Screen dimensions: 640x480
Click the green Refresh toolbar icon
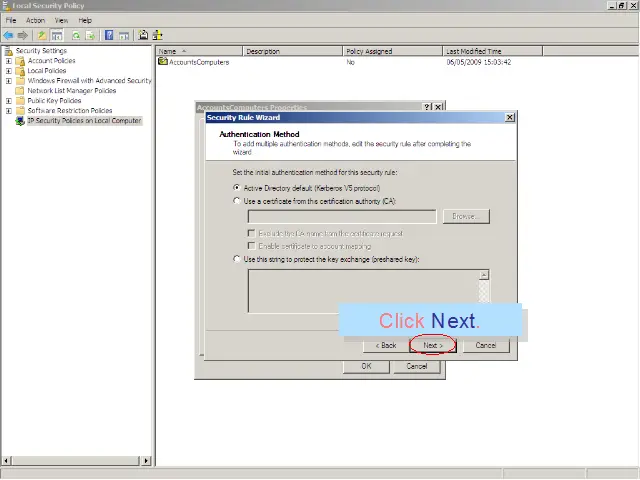click(x=76, y=36)
